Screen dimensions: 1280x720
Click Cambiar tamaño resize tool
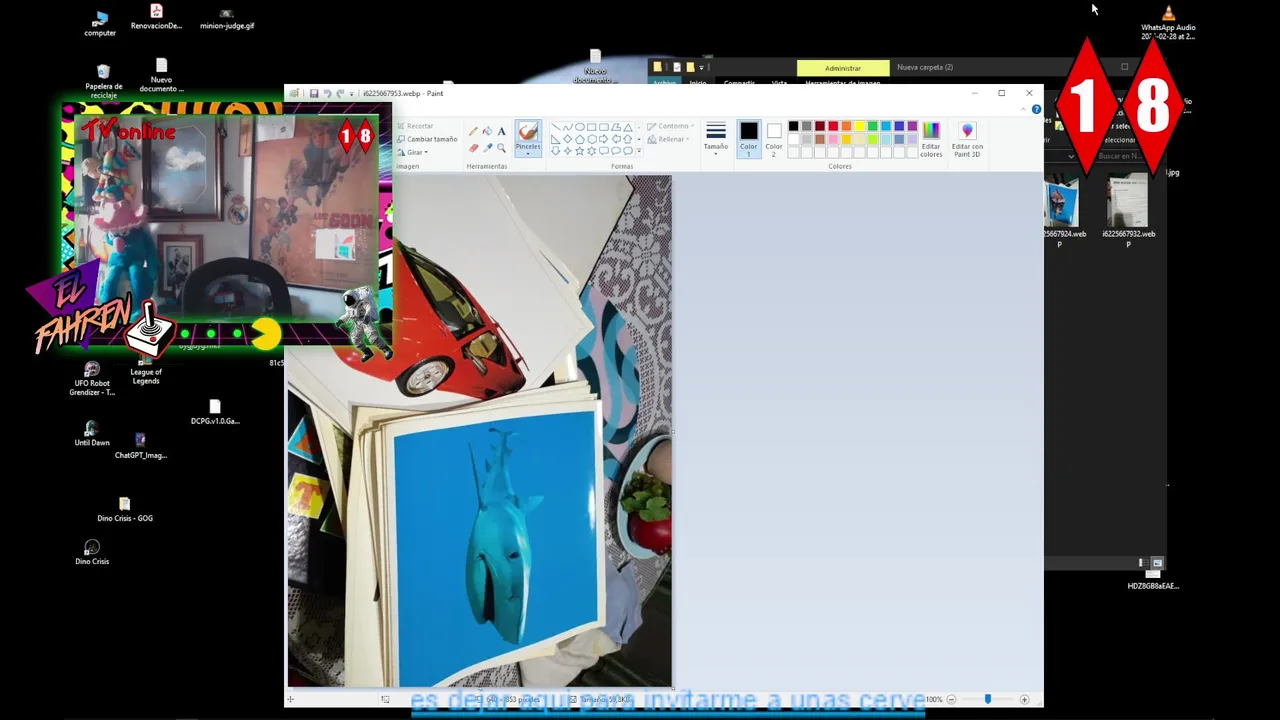point(427,139)
